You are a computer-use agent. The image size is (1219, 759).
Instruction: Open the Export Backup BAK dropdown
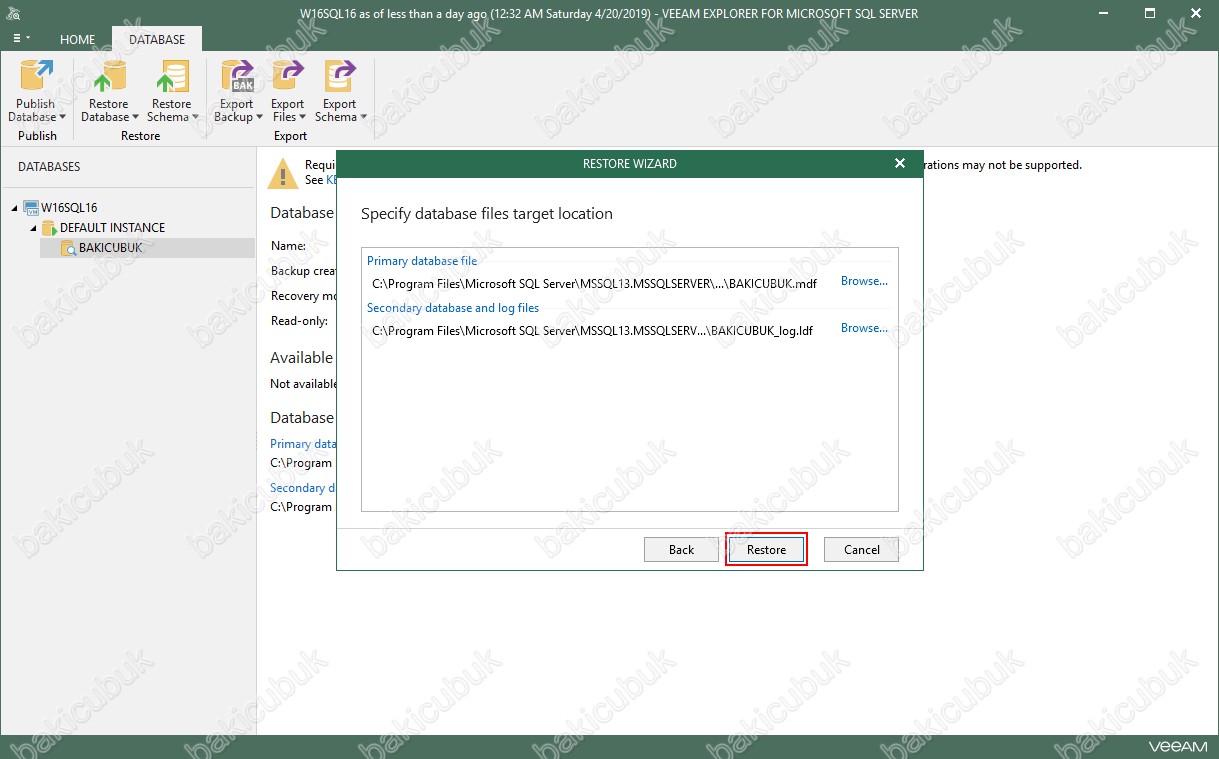click(x=237, y=90)
